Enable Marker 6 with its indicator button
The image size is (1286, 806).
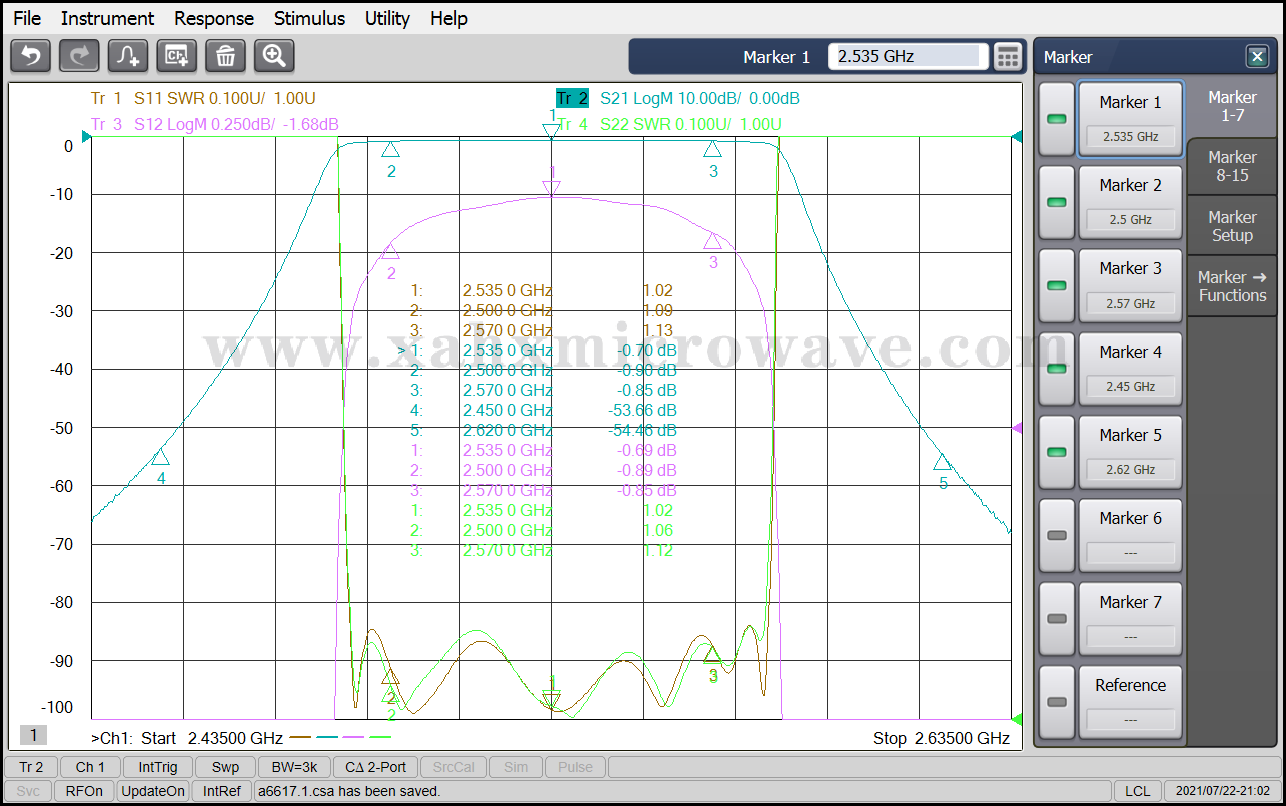pos(1056,535)
